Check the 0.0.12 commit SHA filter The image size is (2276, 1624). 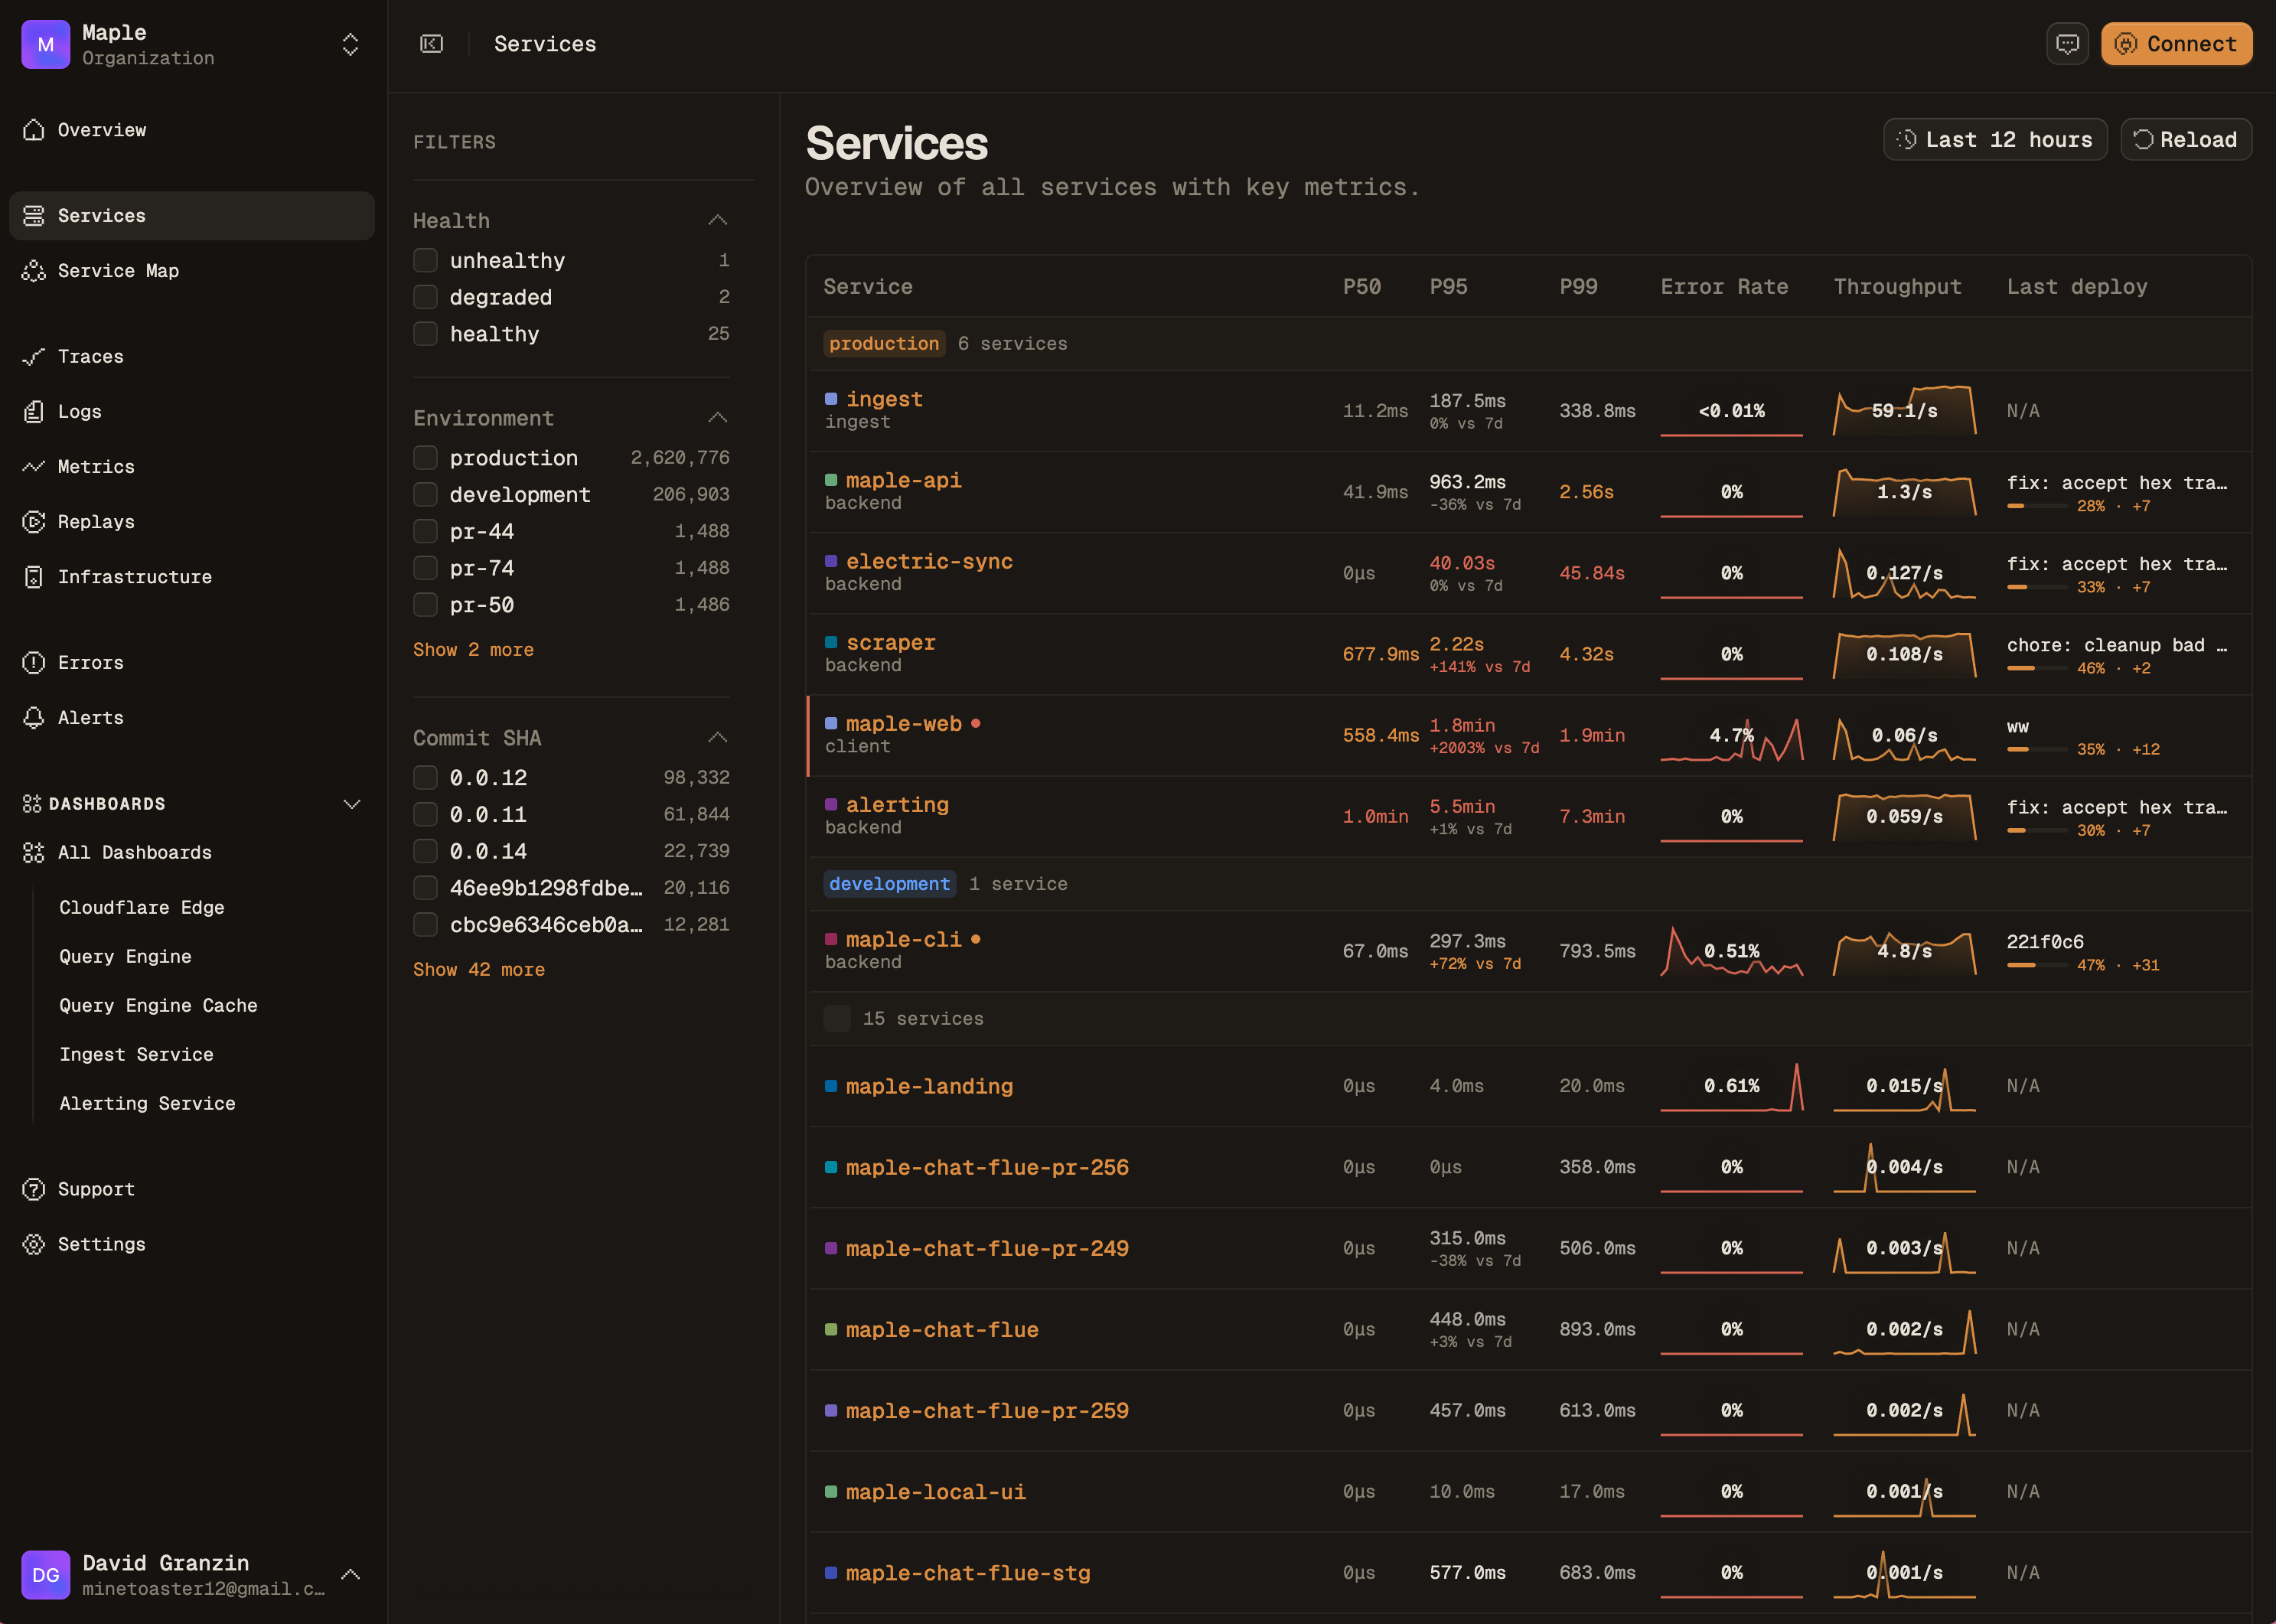[426, 778]
